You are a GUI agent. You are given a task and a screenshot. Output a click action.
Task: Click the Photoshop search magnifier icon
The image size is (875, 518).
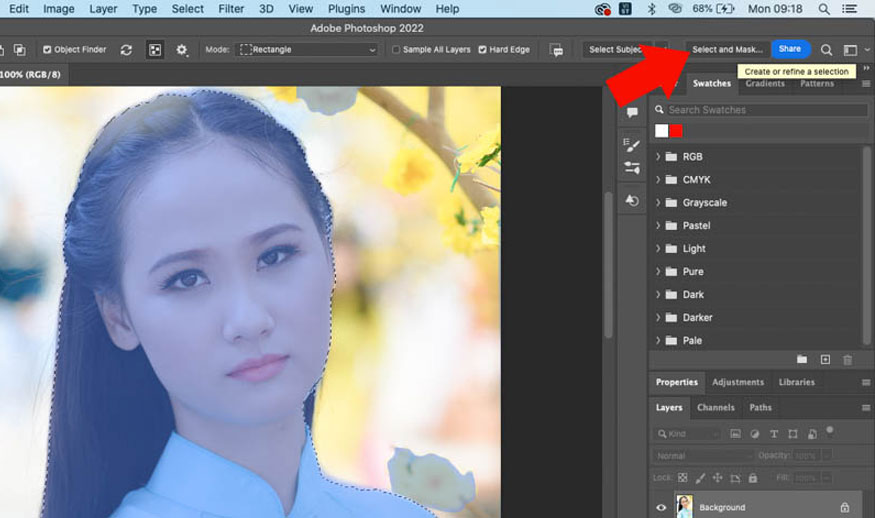click(x=826, y=50)
